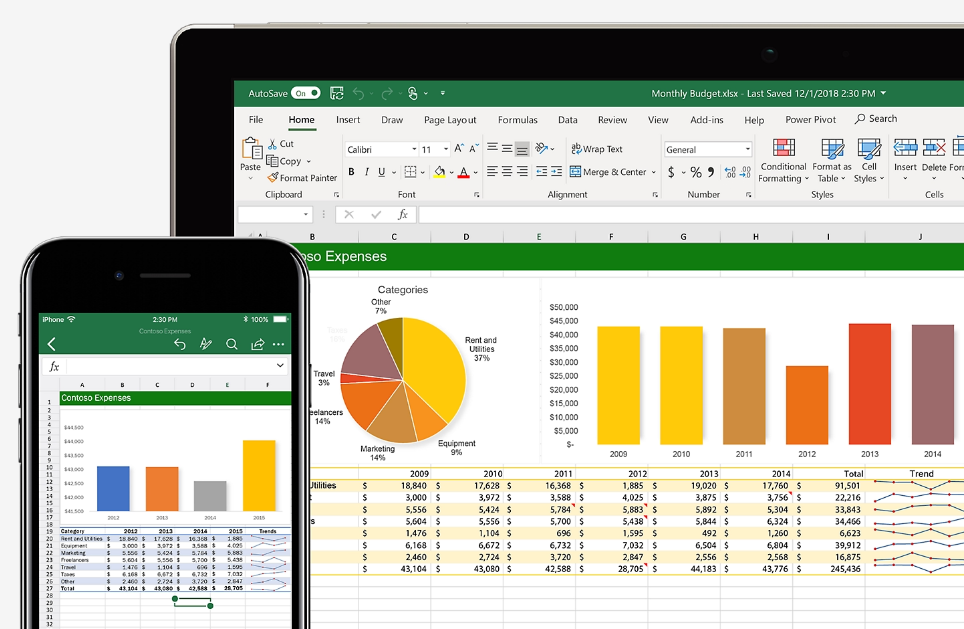This screenshot has width=964, height=629.
Task: Expand the Monthly Budget.xlsx file name dropdown
Action: [883, 93]
